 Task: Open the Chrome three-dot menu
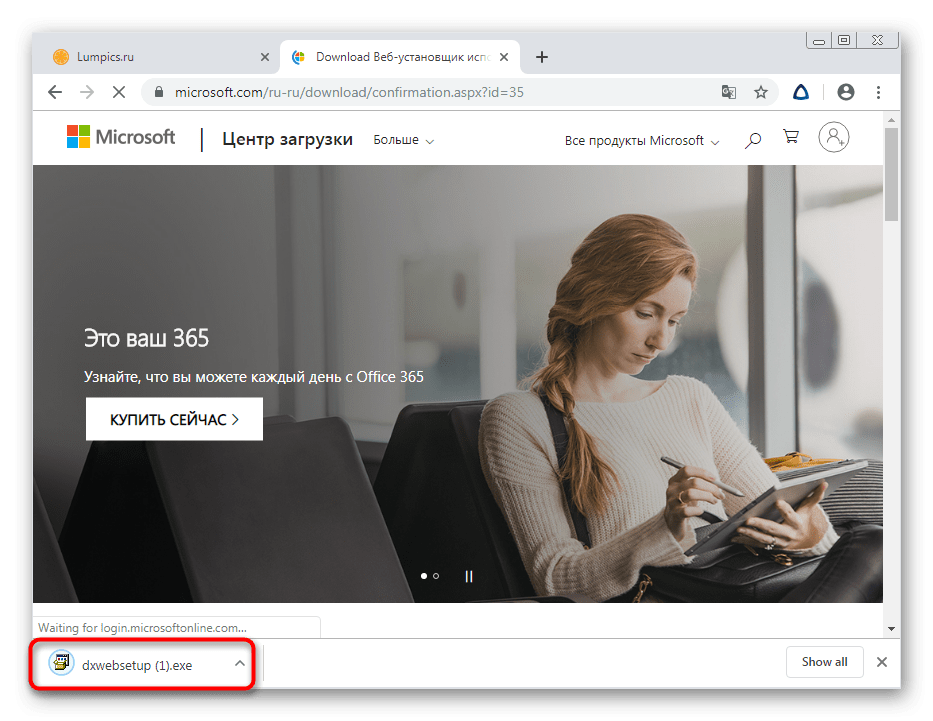tap(878, 92)
